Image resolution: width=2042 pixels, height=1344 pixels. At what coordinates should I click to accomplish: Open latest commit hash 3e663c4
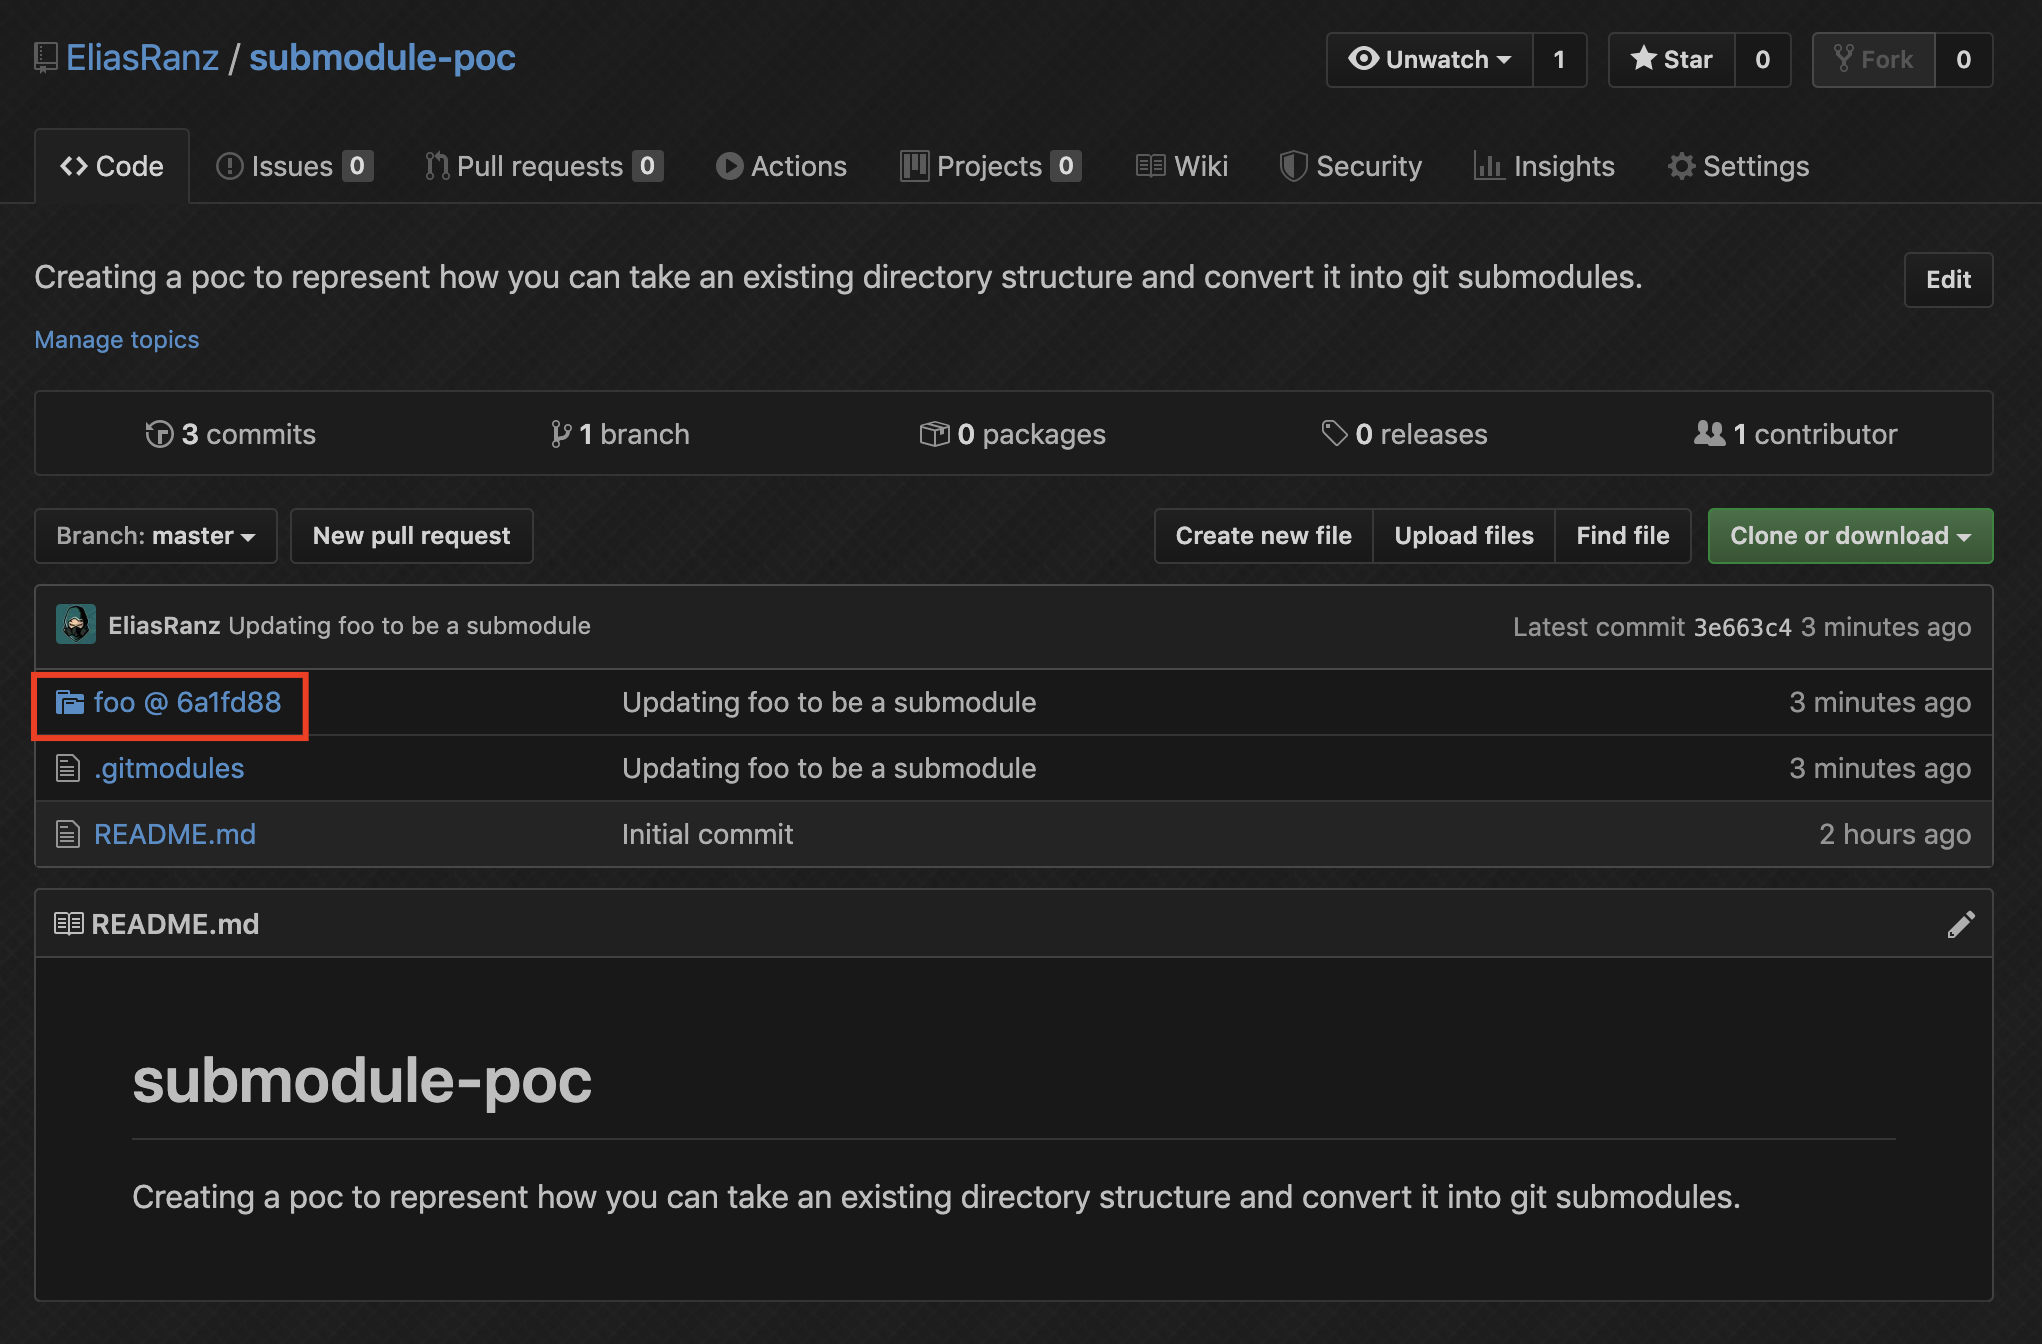coord(1742,627)
